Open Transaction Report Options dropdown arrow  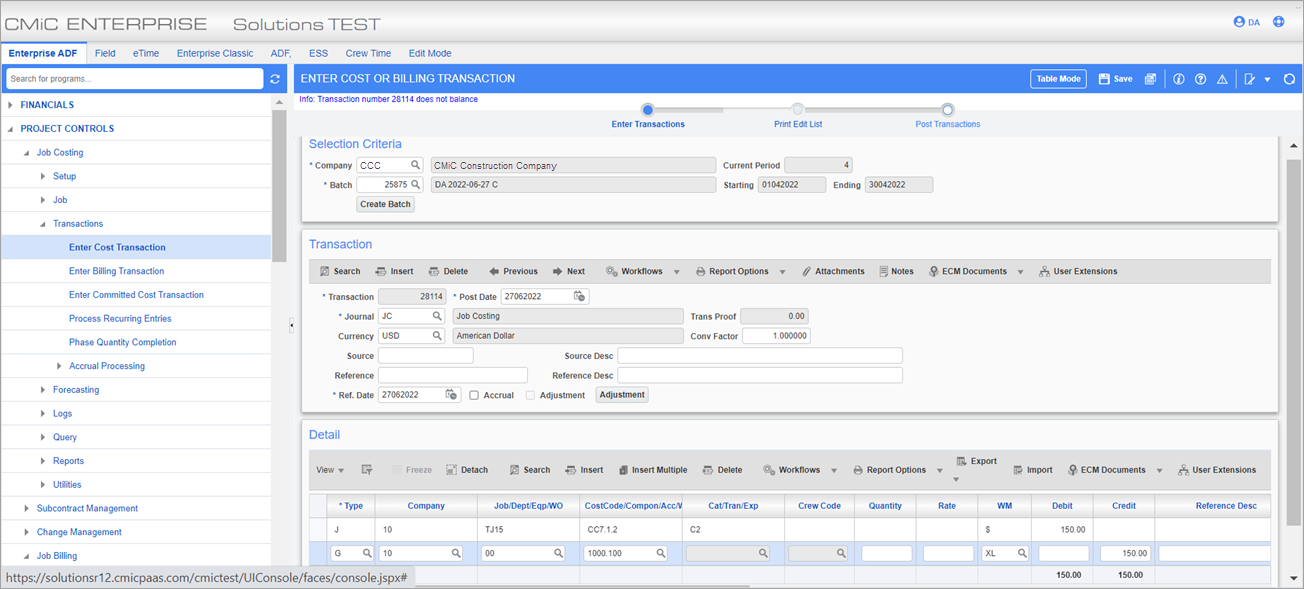pos(782,272)
